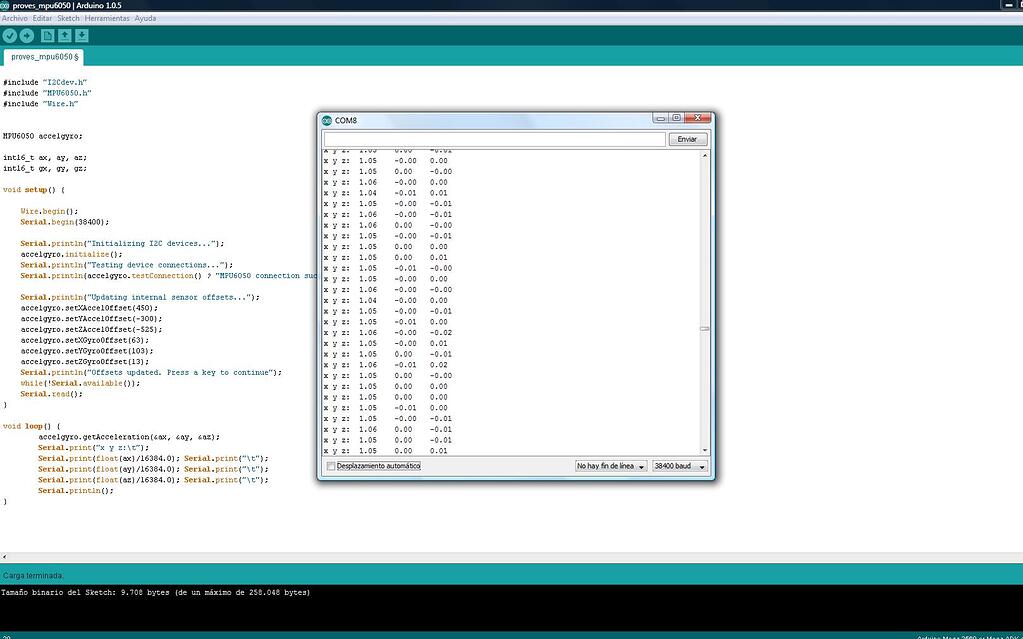Click serial monitor scrollbar down arrow
1023x639 pixels.
705,450
